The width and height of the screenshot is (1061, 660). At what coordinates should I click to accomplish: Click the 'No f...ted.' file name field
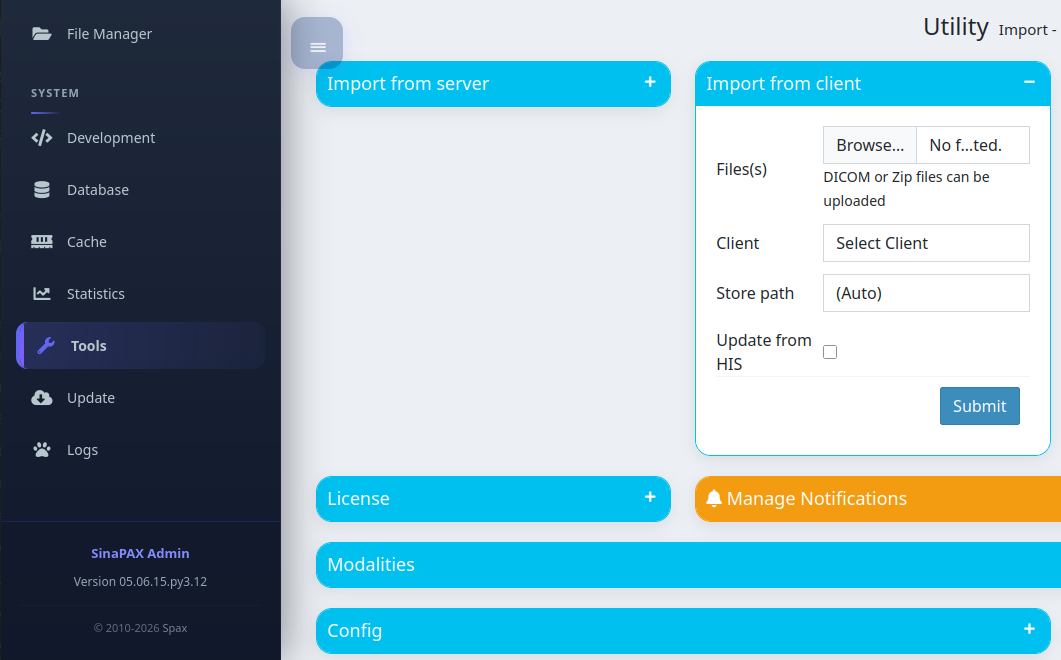coord(972,145)
